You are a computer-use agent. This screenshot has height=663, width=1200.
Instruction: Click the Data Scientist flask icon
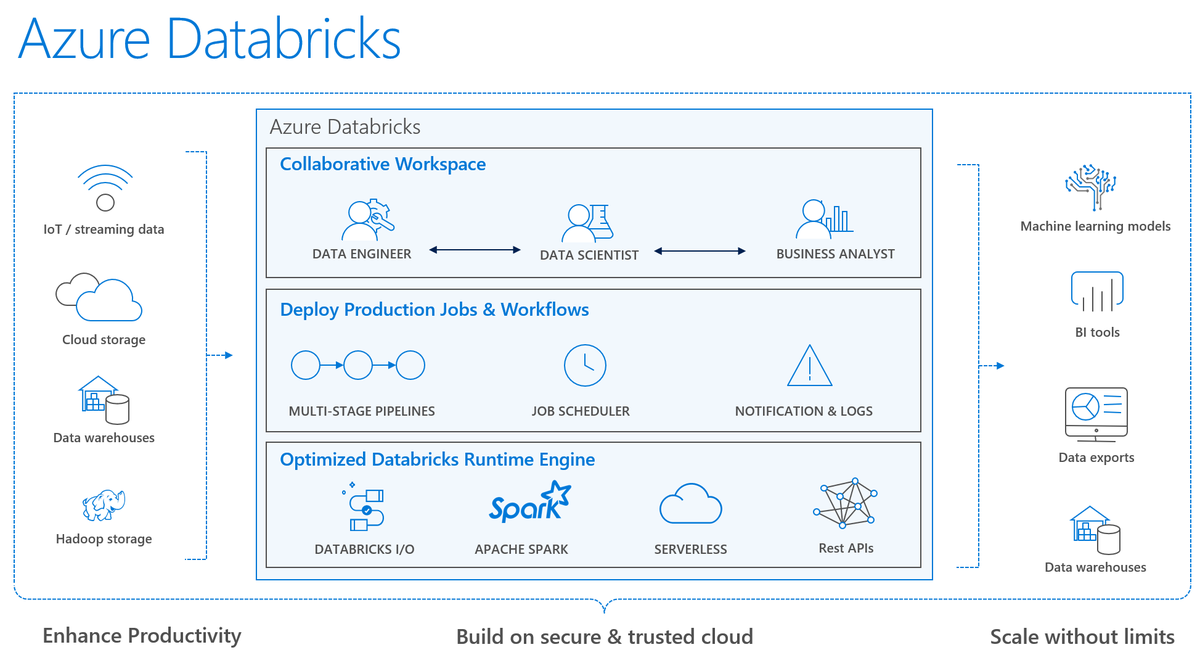coord(588,218)
